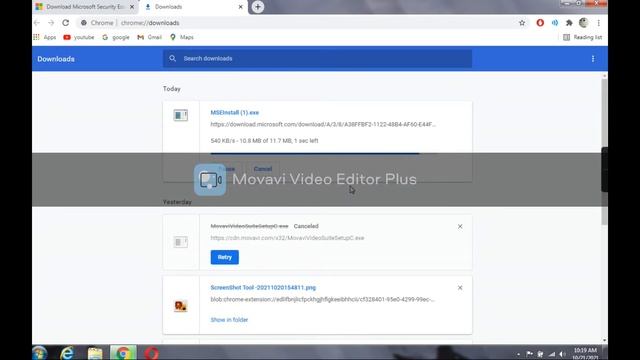Image resolution: width=640 pixels, height=360 pixels.
Task: Close the Downloads tab
Action: click(240, 7)
